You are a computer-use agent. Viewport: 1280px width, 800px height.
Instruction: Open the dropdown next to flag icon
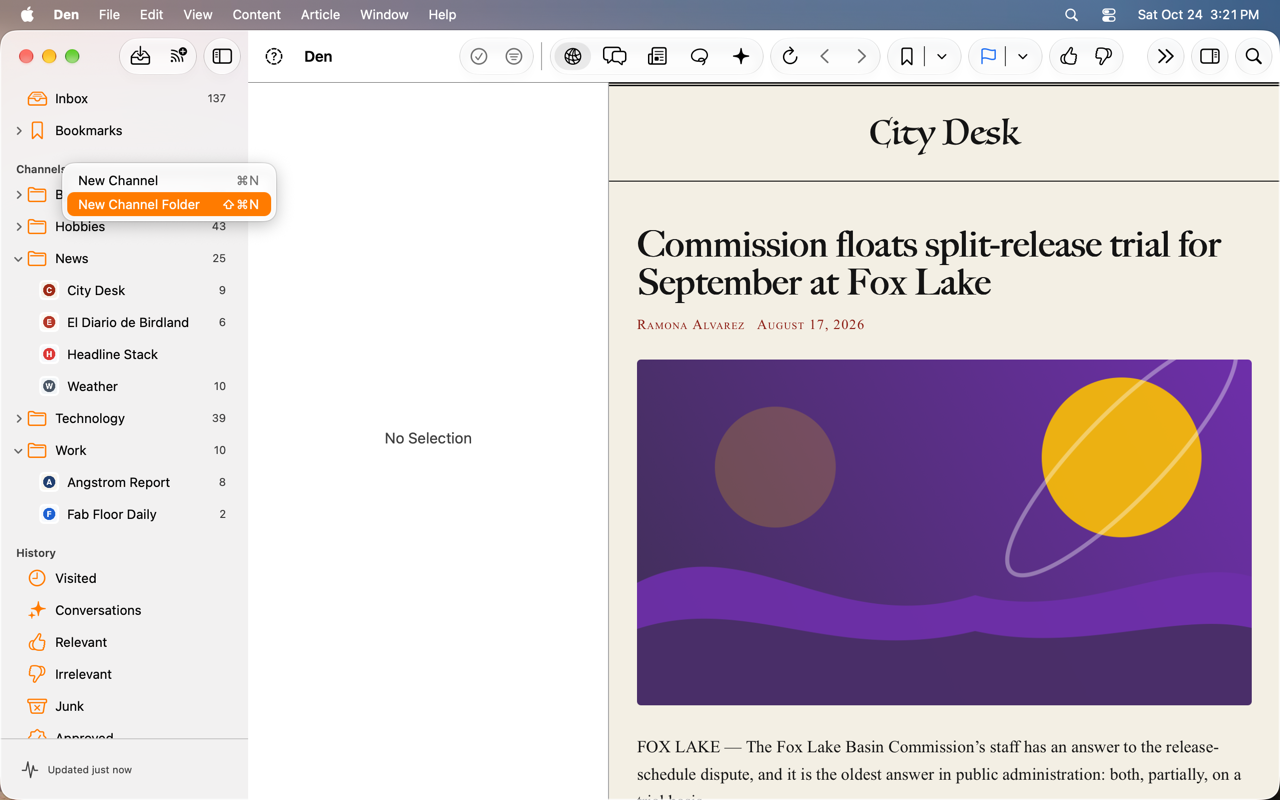coord(1023,57)
